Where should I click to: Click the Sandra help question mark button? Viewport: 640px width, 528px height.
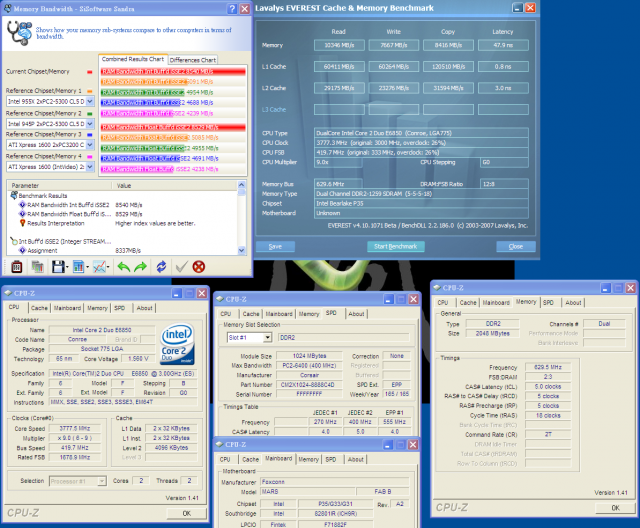(x=232, y=9)
